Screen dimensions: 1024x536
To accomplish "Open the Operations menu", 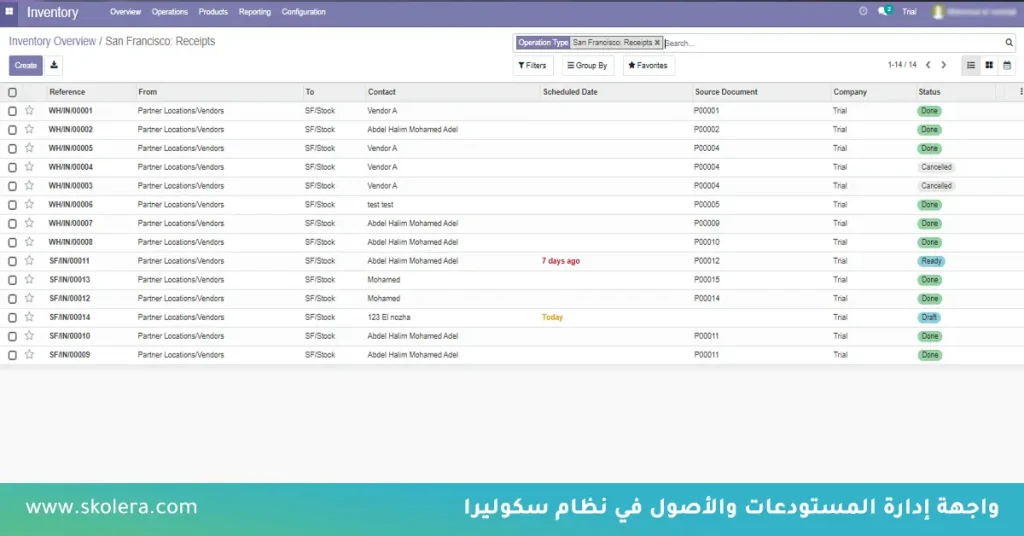I will (x=170, y=12).
